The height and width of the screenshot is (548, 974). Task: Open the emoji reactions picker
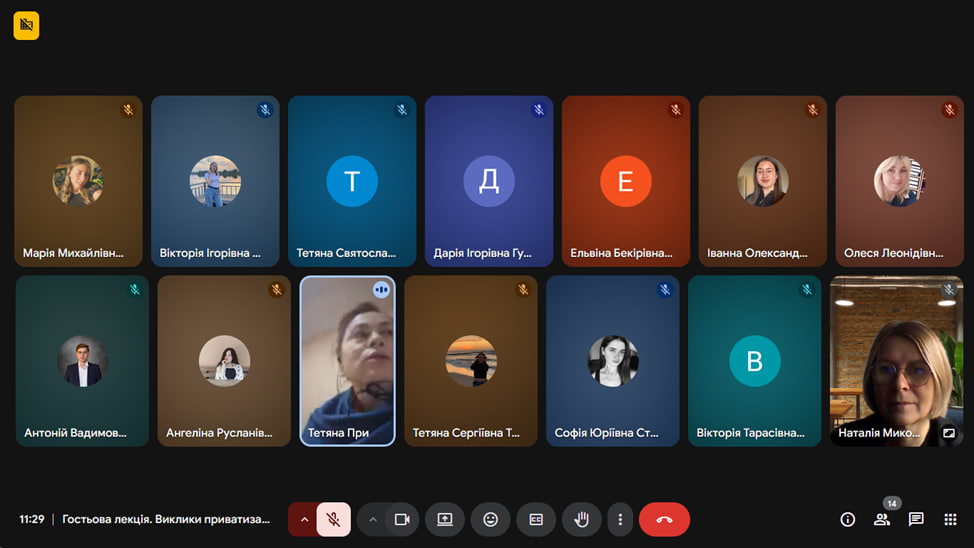tap(490, 519)
